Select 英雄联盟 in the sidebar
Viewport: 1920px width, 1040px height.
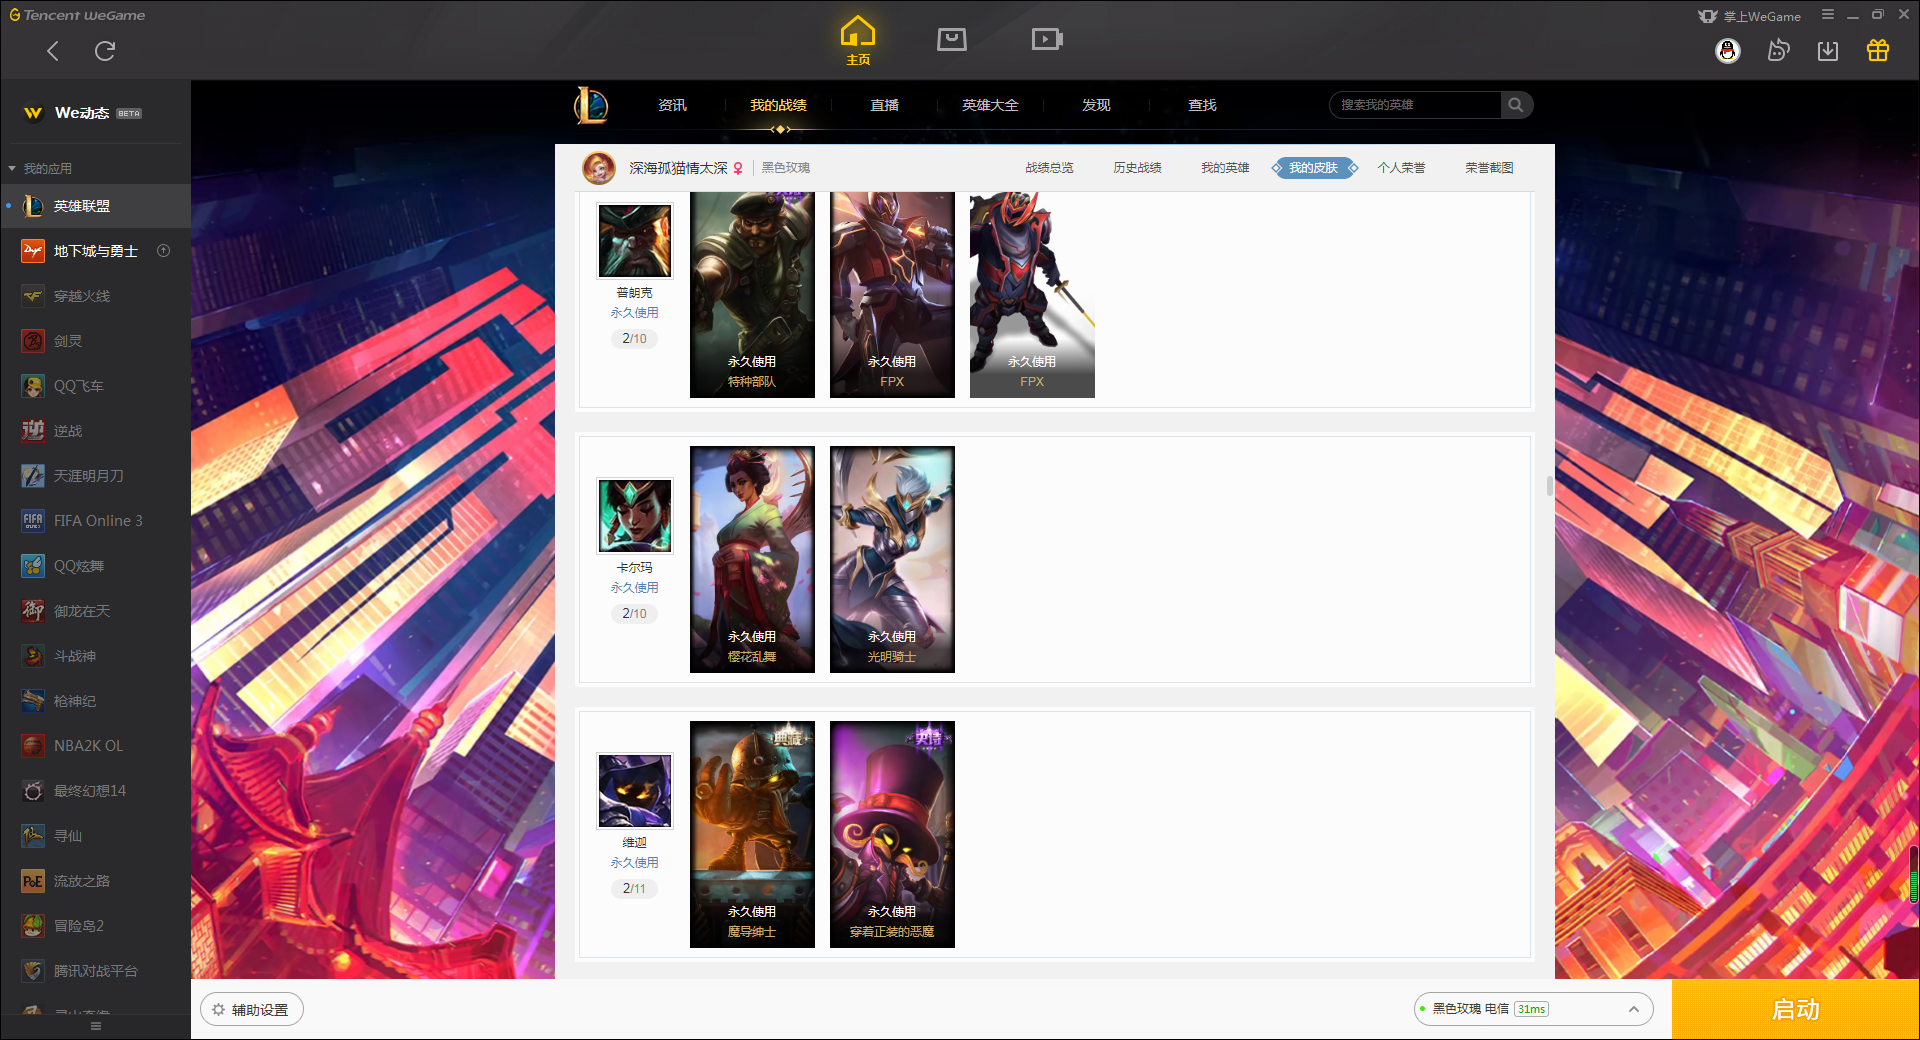click(x=95, y=206)
